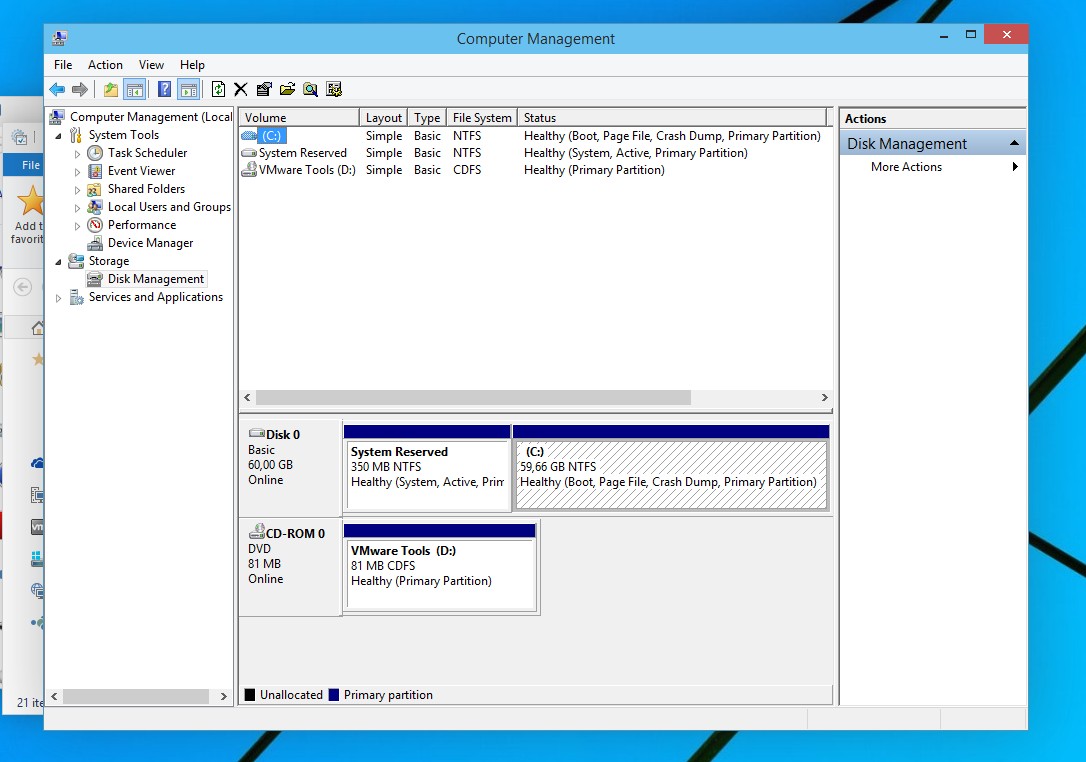
Task: Click the Open folder icon in the toolbar
Action: point(287,89)
